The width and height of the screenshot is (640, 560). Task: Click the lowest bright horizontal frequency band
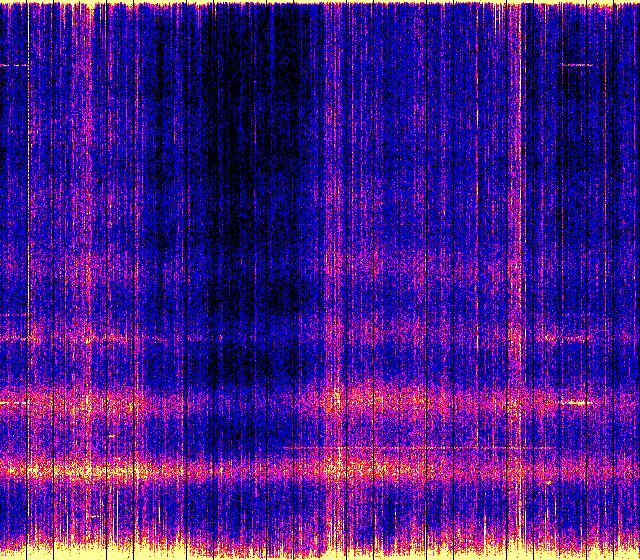320,468
